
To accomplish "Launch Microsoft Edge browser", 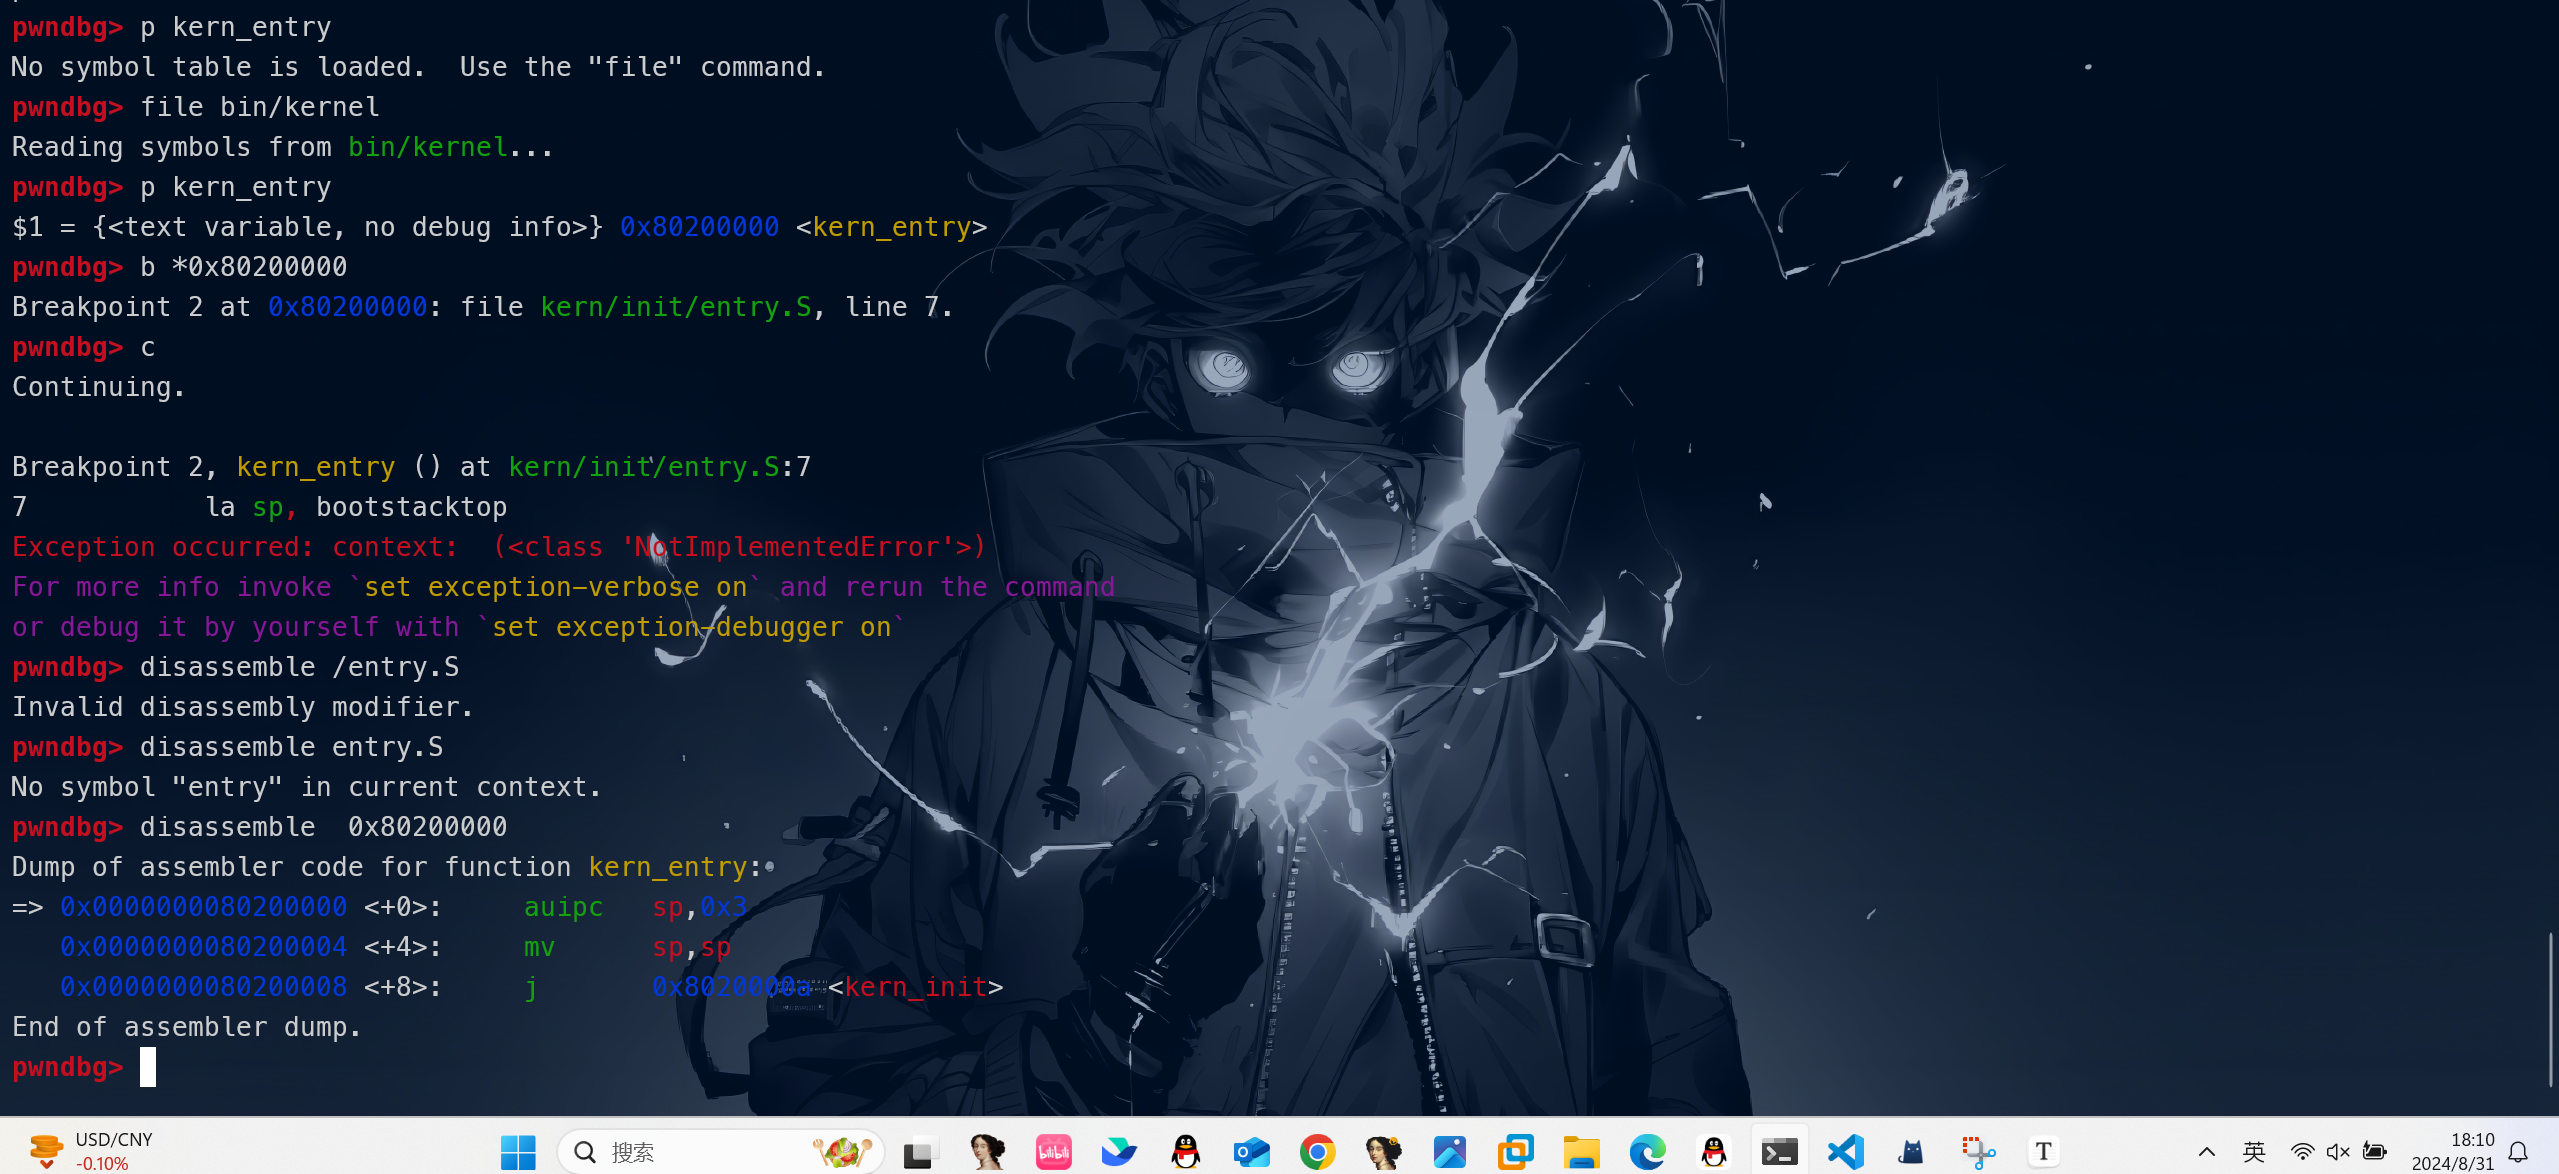I will 1647,1152.
